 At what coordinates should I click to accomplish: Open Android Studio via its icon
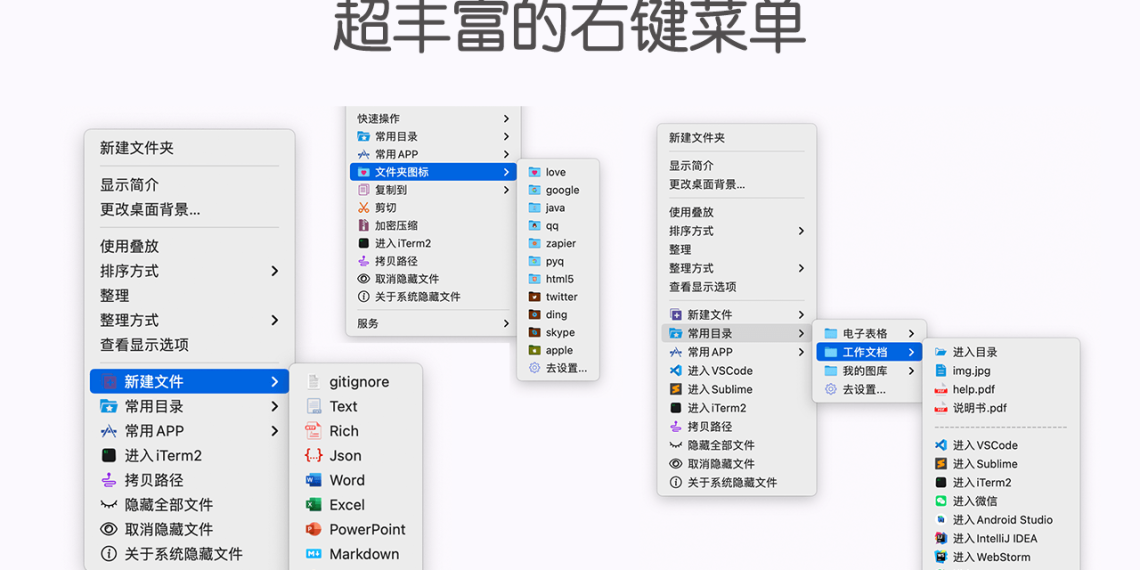pos(940,520)
